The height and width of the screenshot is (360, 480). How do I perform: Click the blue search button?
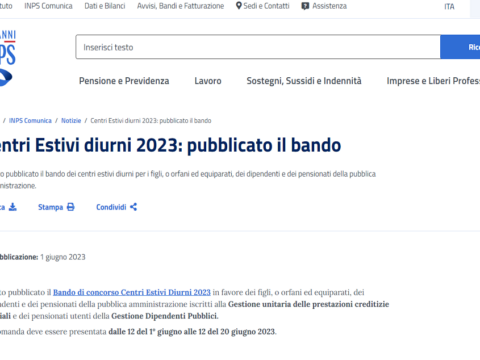coord(460,47)
